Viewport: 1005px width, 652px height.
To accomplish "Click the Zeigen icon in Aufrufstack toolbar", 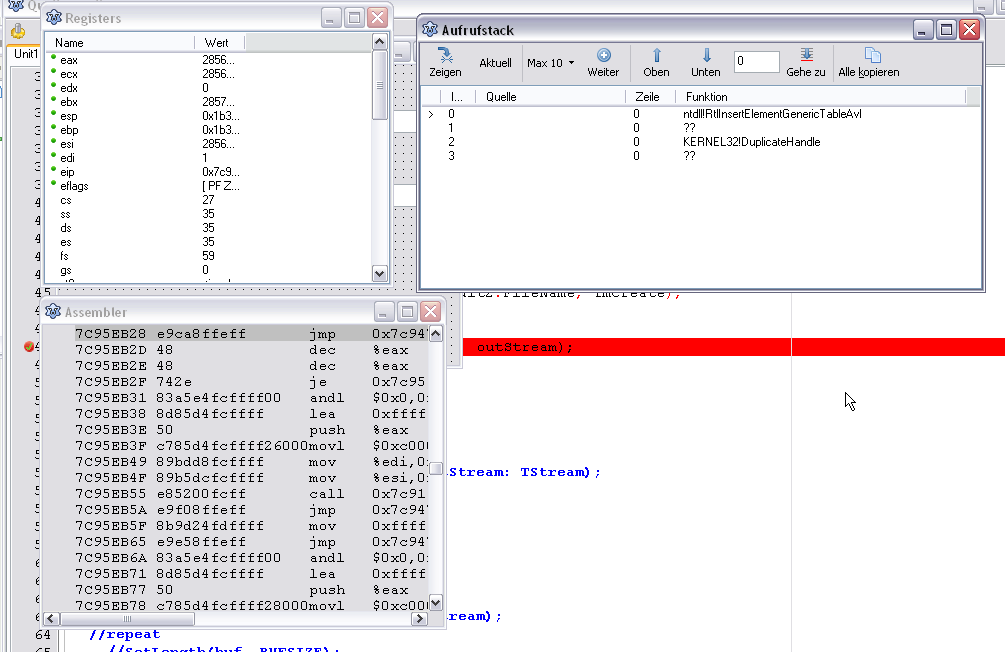I will click(445, 56).
